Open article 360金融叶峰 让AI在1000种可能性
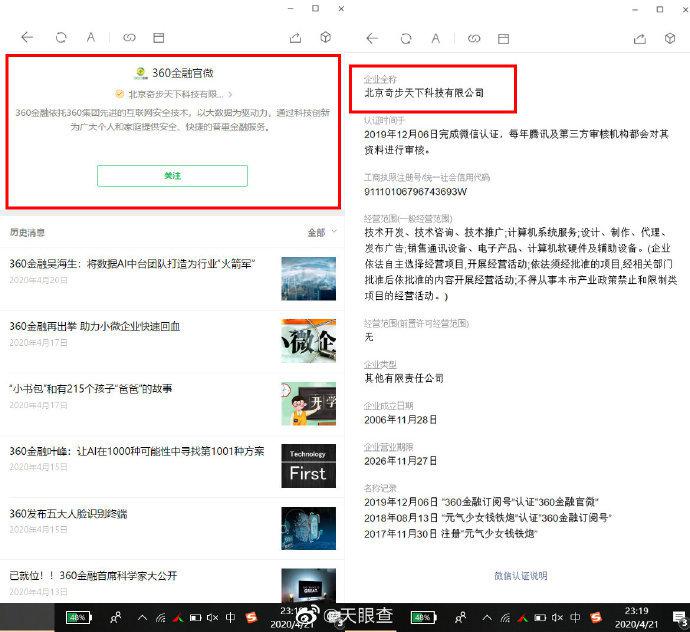The height and width of the screenshot is (632, 690). coord(137,451)
